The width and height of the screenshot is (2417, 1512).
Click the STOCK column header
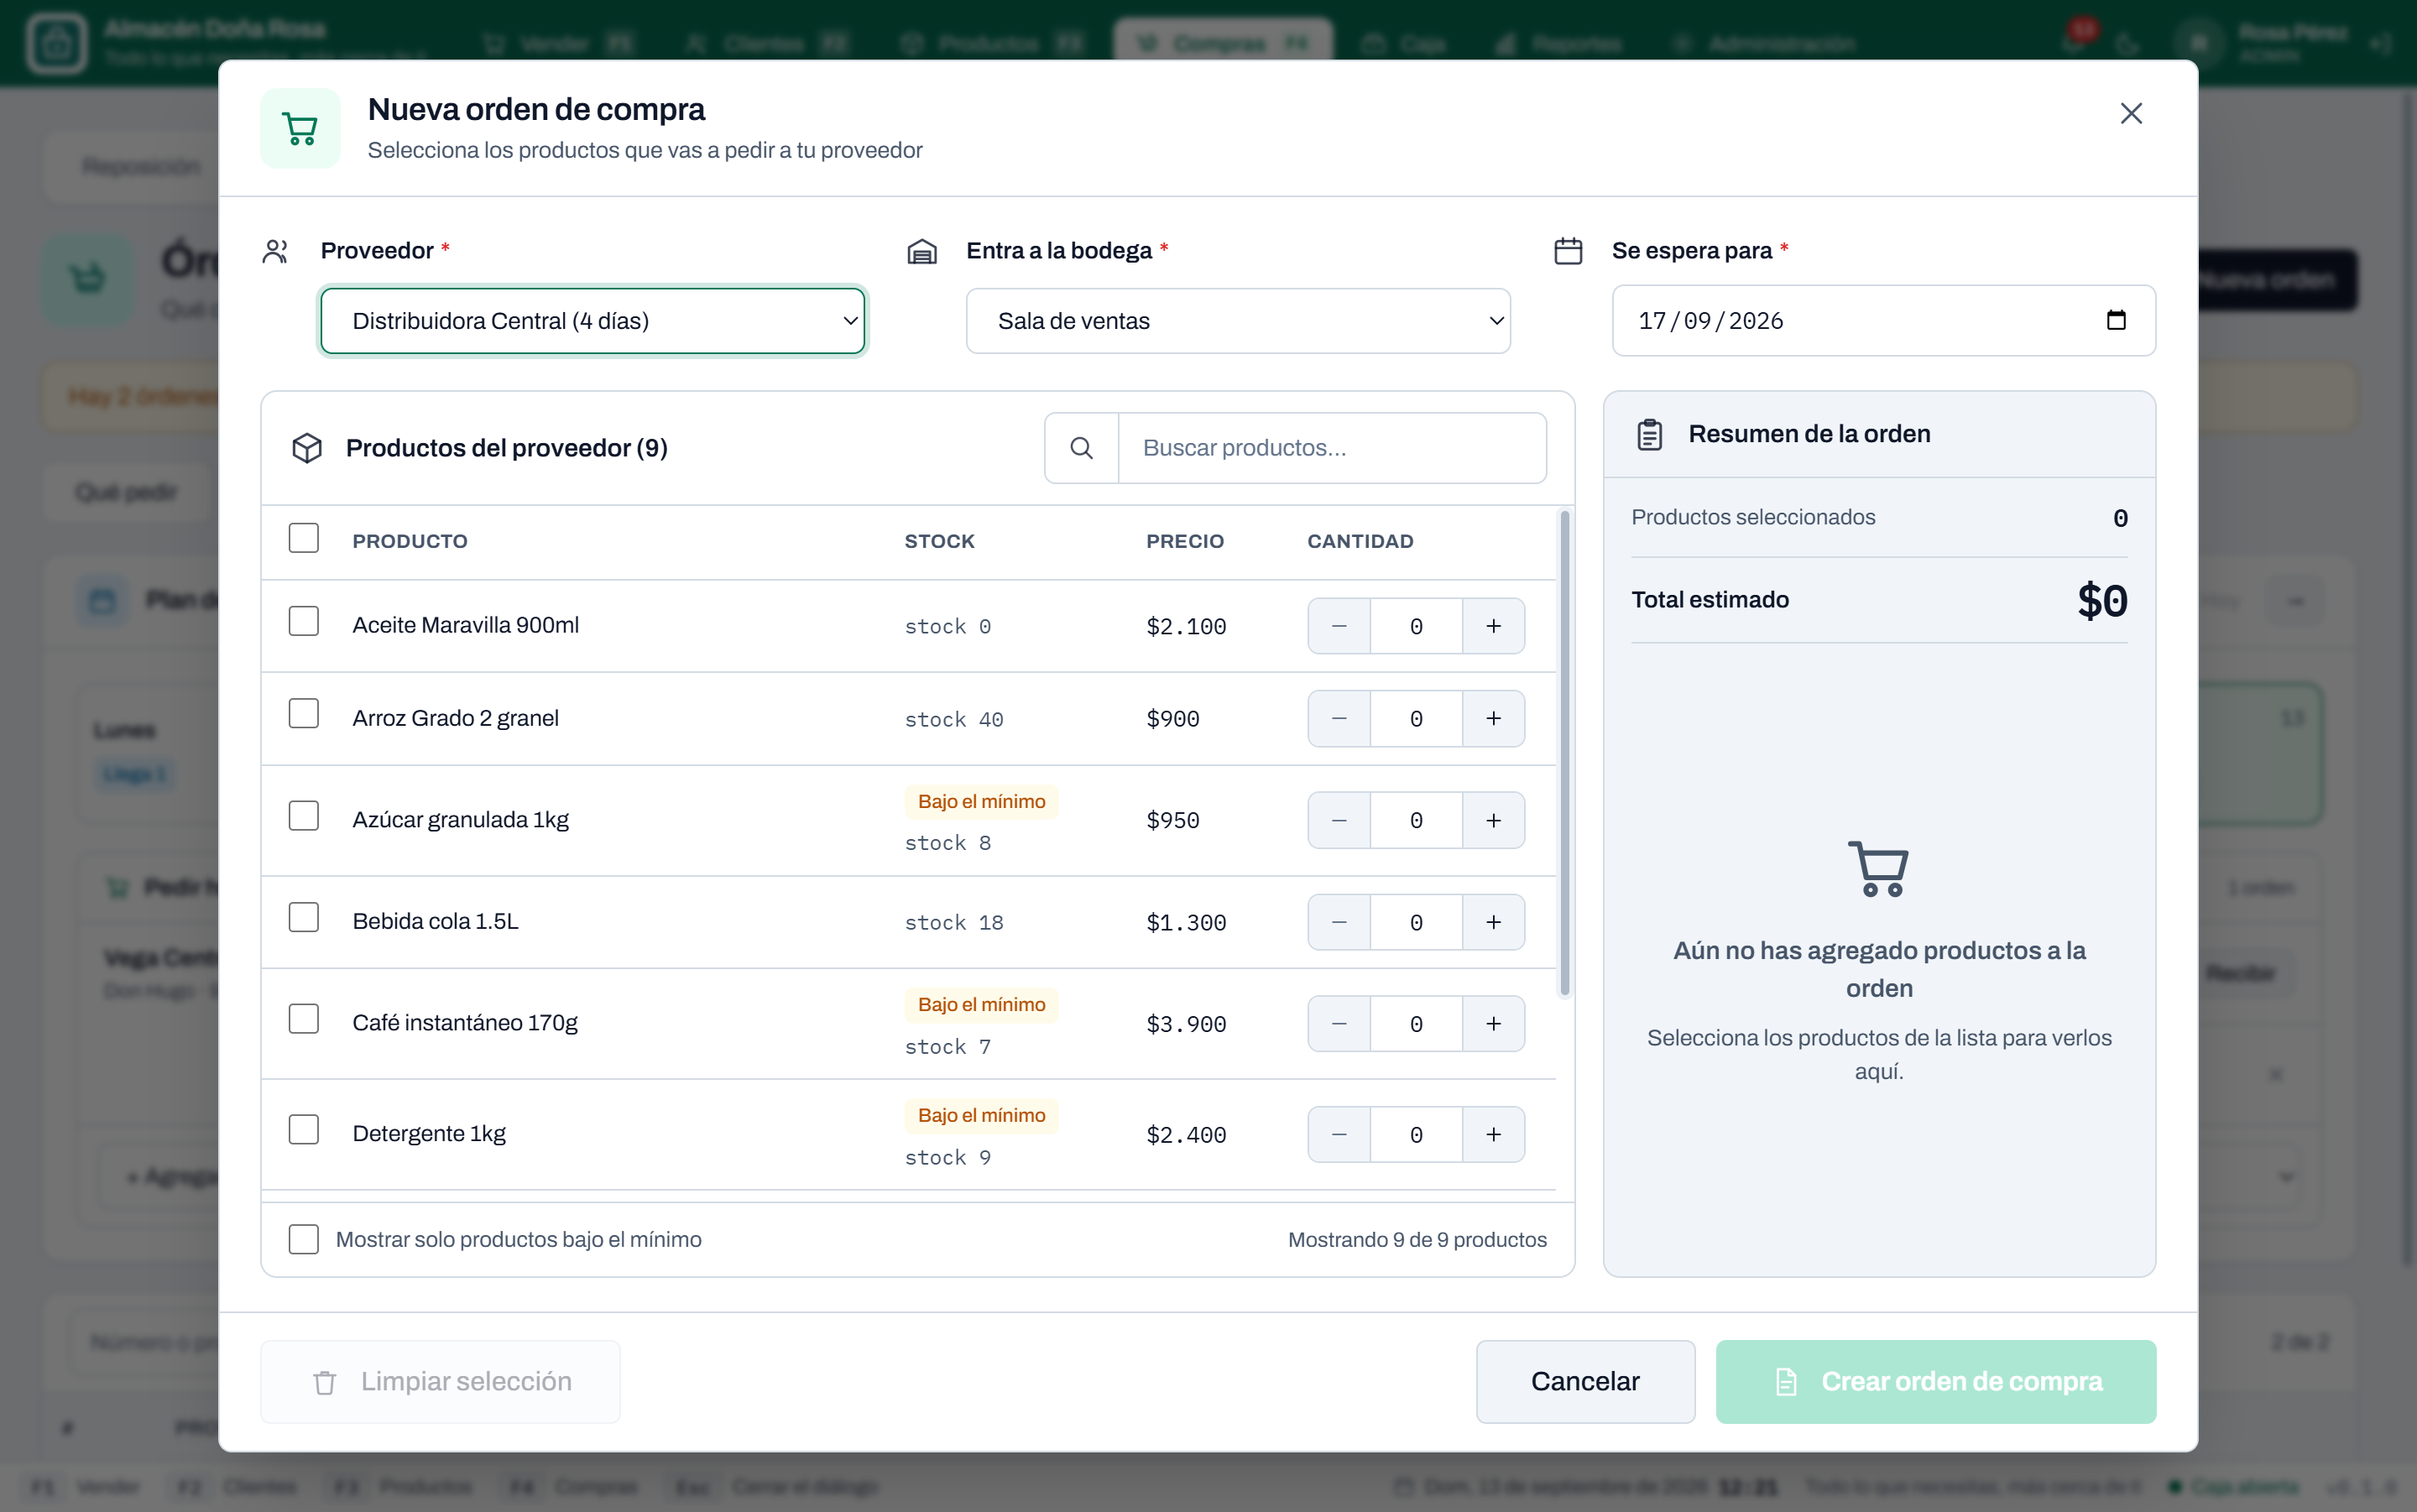940,541
